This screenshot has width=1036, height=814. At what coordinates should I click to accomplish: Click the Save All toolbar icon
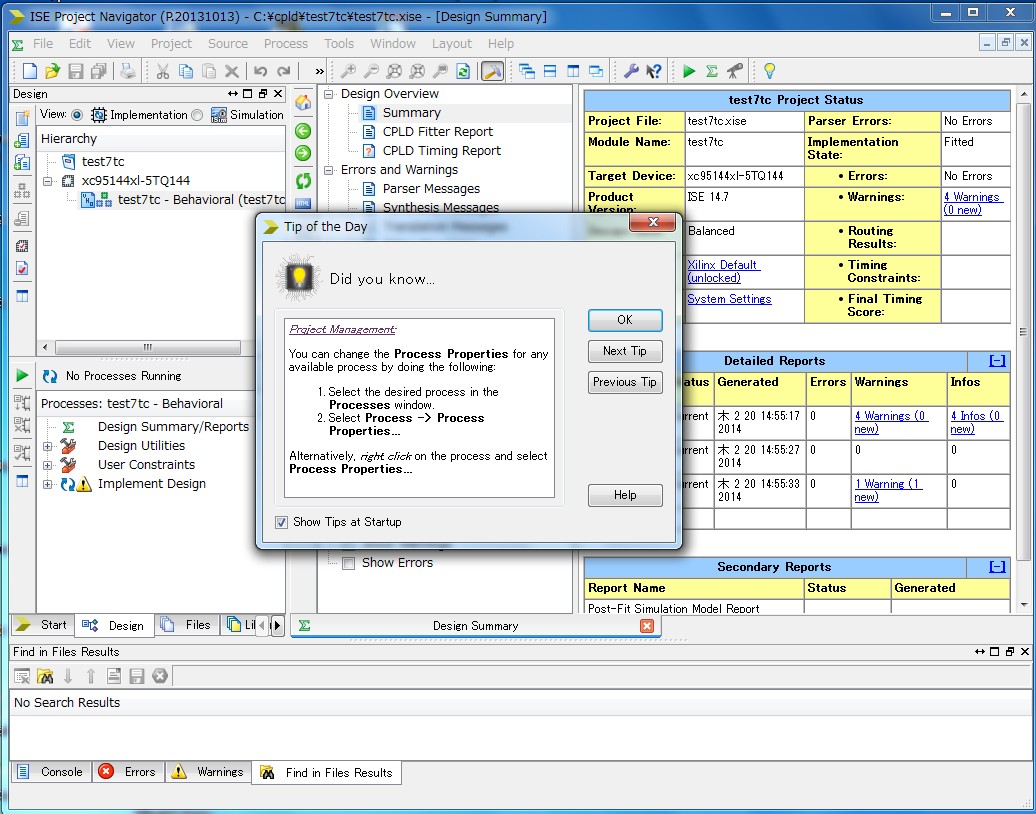99,71
